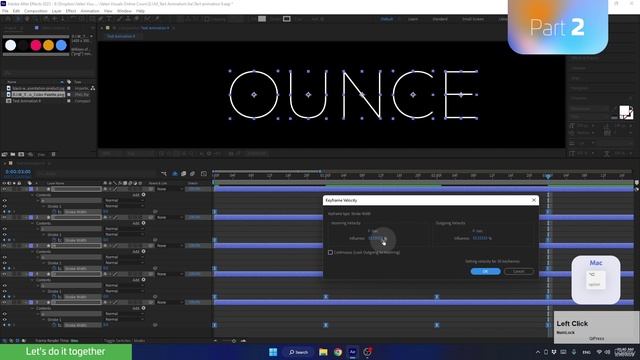Toggle visibility eye of second timeline layer
This screenshot has width=640, height=360.
point(4,218)
